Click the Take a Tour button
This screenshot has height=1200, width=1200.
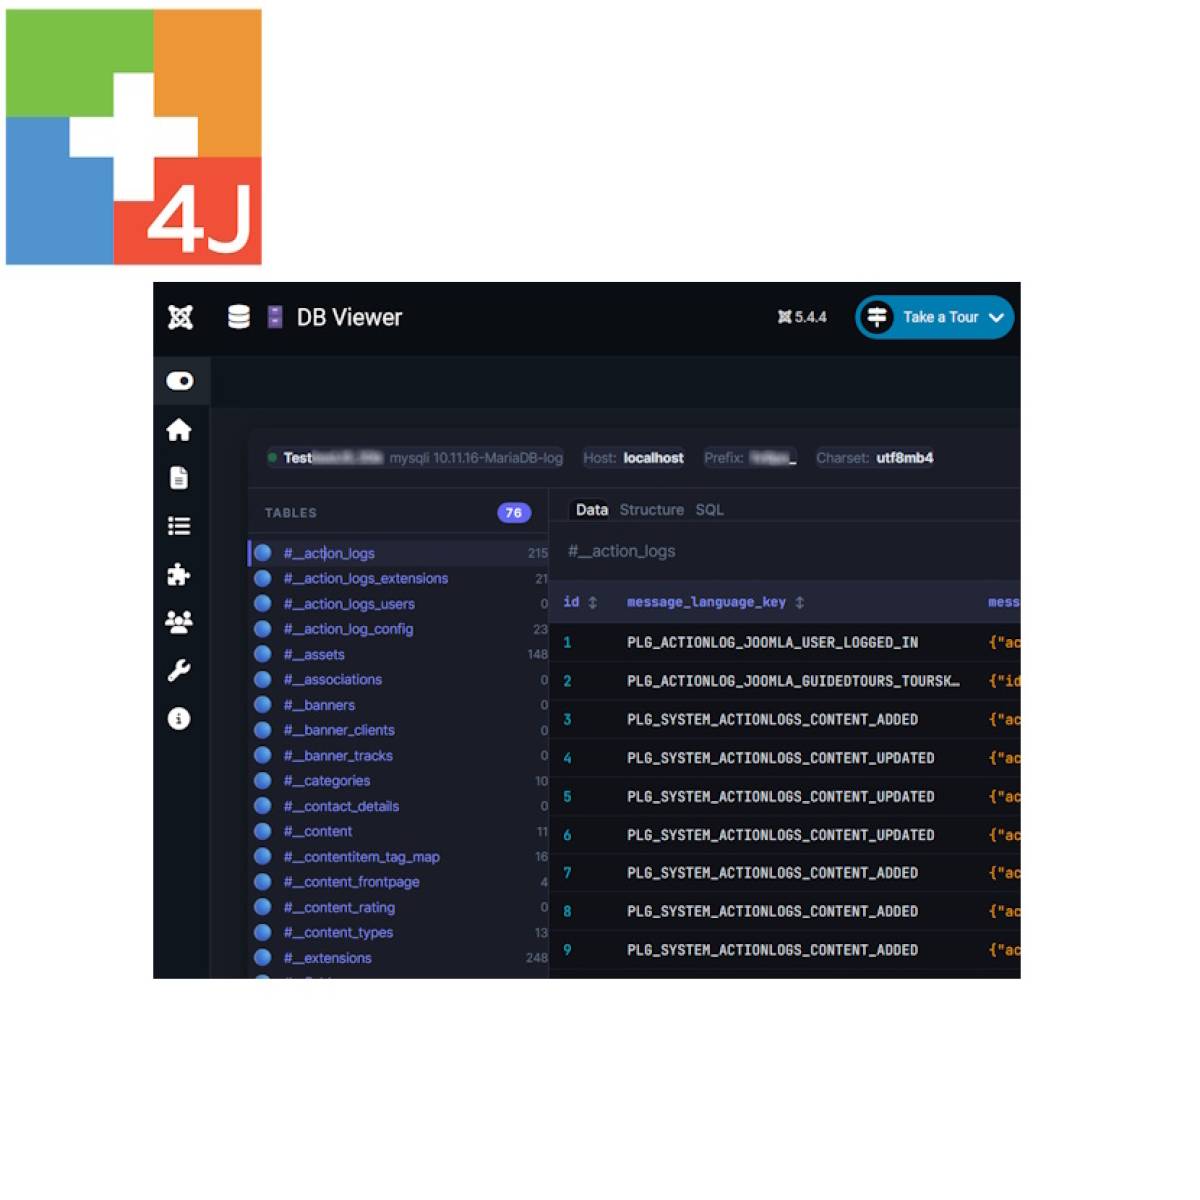tap(934, 317)
